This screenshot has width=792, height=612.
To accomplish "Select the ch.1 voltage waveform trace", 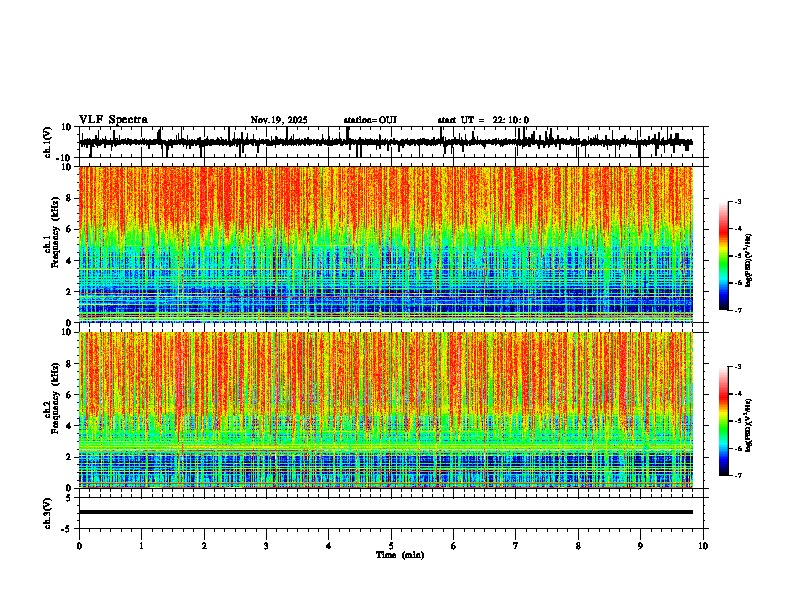I will [385, 142].
